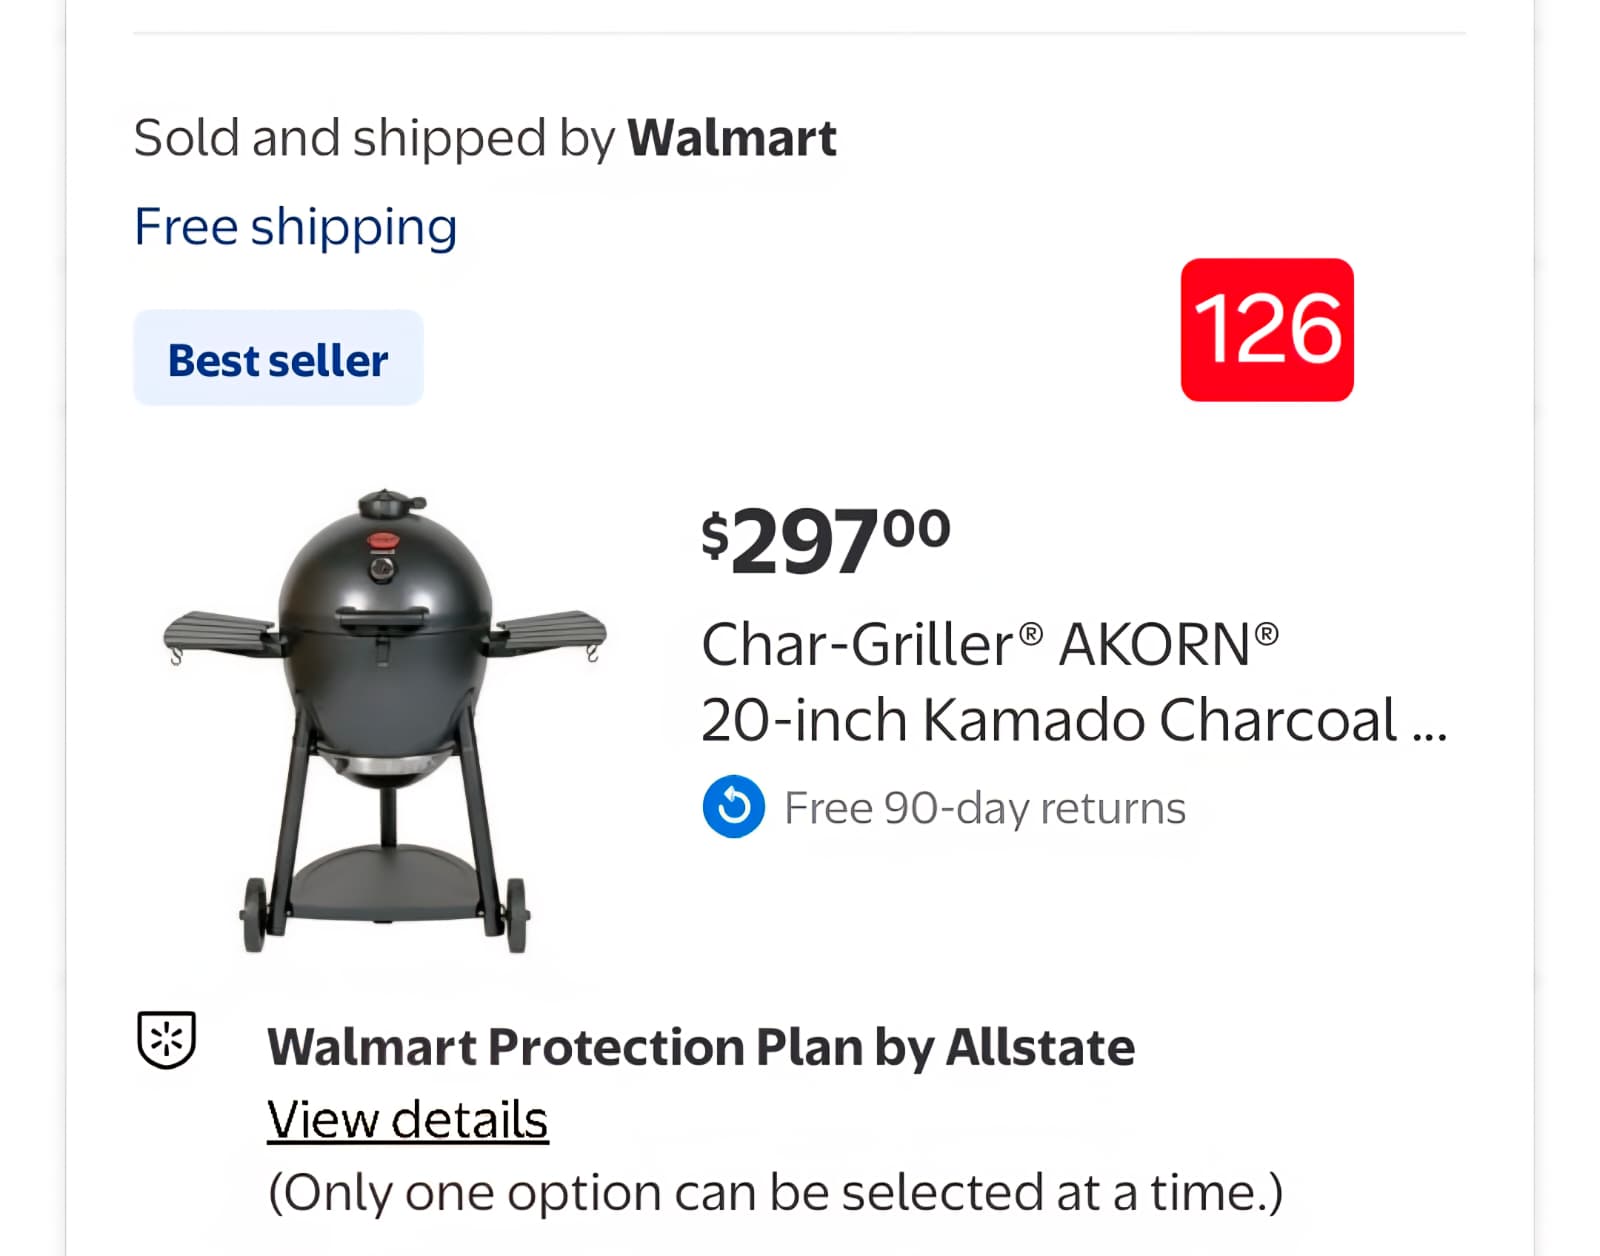
Task: Click the grill's right side shelf
Action: tap(550, 630)
